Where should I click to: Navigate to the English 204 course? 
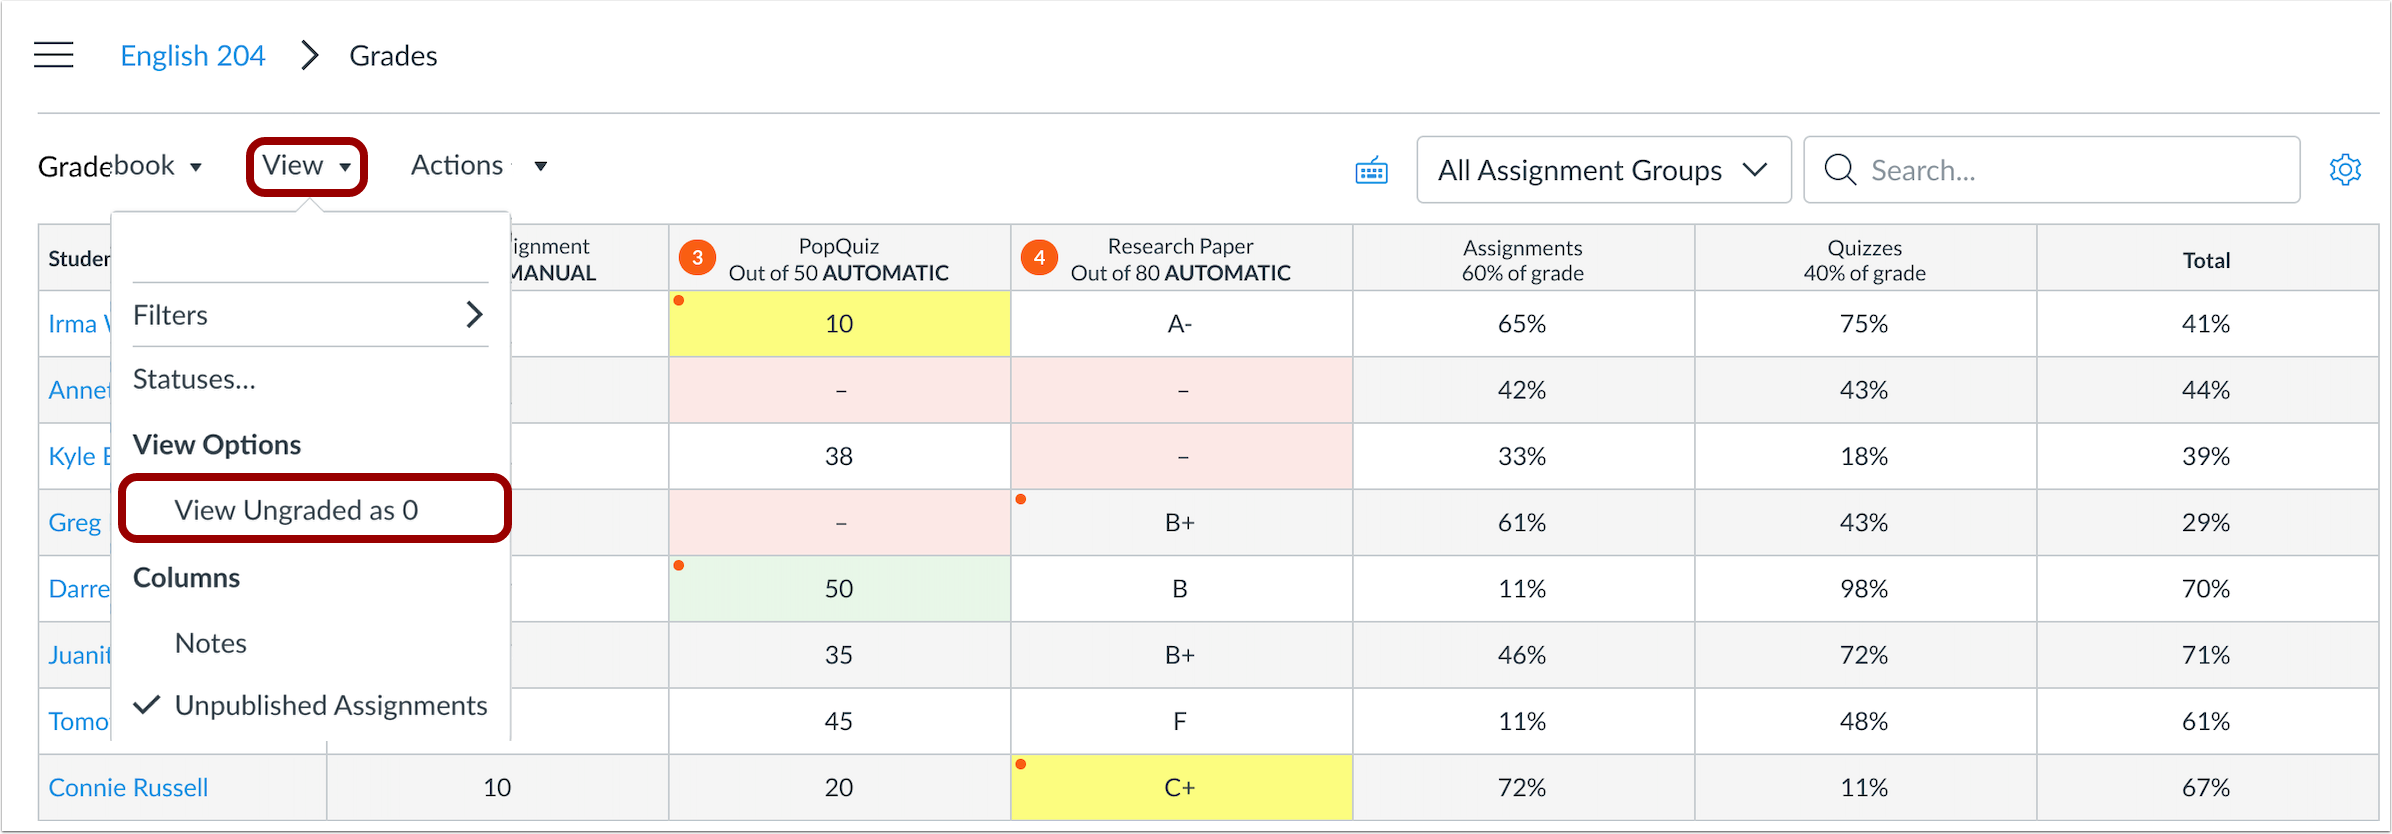(x=192, y=55)
